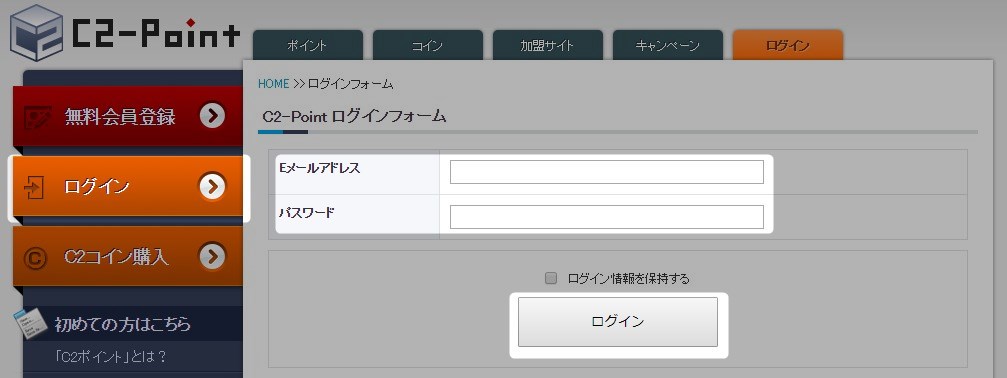Click the 無料会員登録 registration form icon
Viewport: 1007px width, 378px height.
38,117
